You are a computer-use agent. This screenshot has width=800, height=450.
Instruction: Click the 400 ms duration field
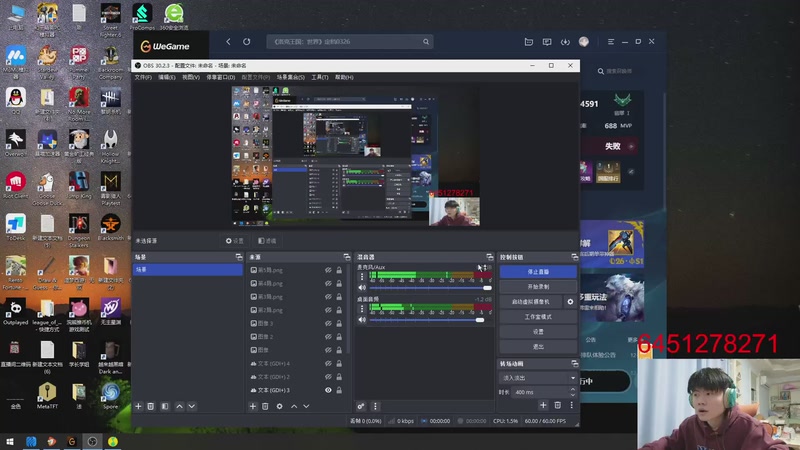point(541,392)
